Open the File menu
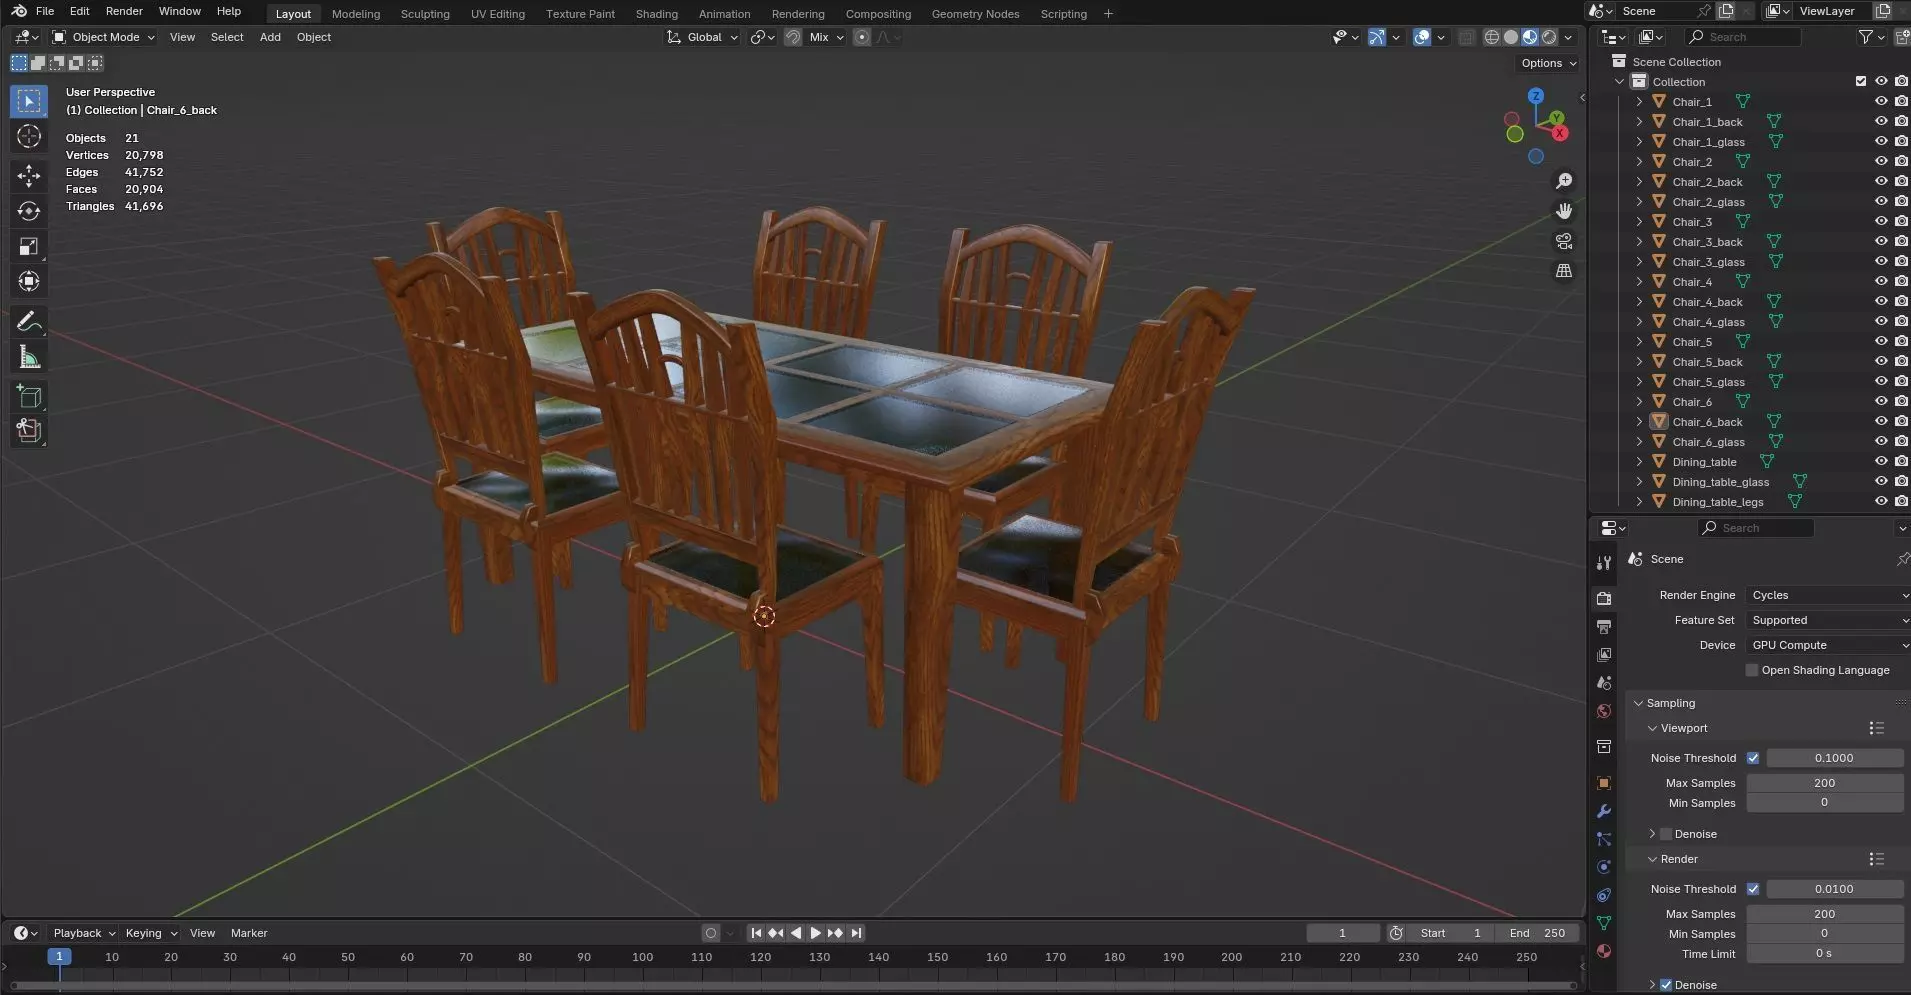The image size is (1911, 995). click(45, 11)
